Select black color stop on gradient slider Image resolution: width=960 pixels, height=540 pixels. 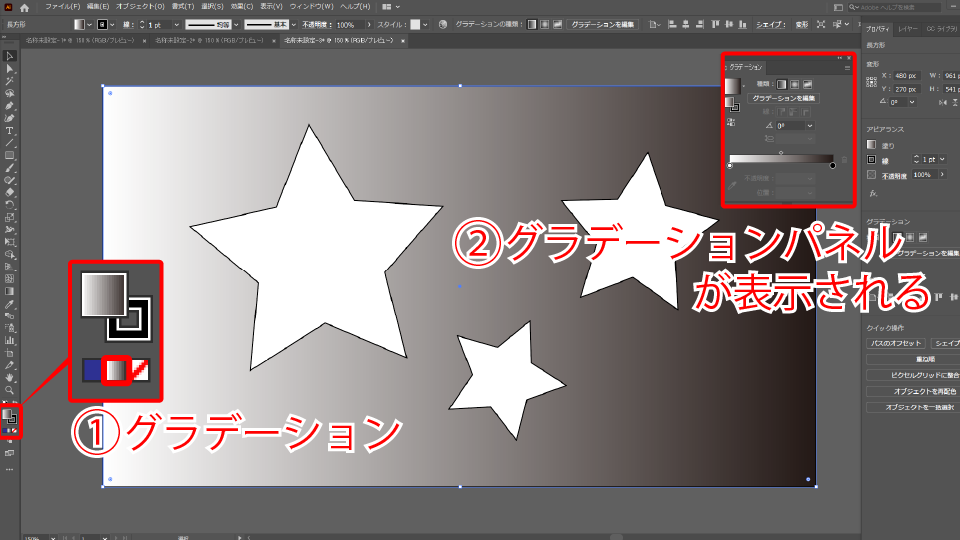point(832,165)
